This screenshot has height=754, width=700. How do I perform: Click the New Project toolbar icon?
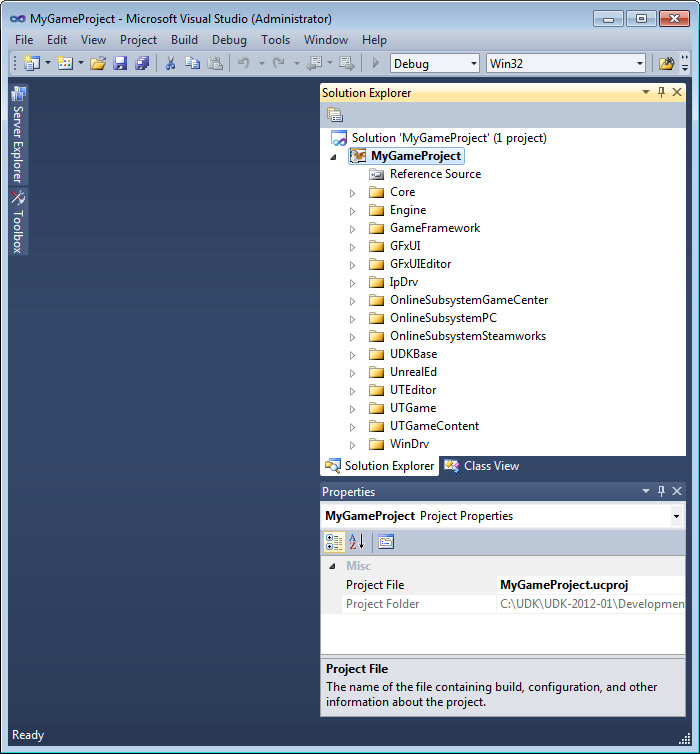(x=32, y=63)
